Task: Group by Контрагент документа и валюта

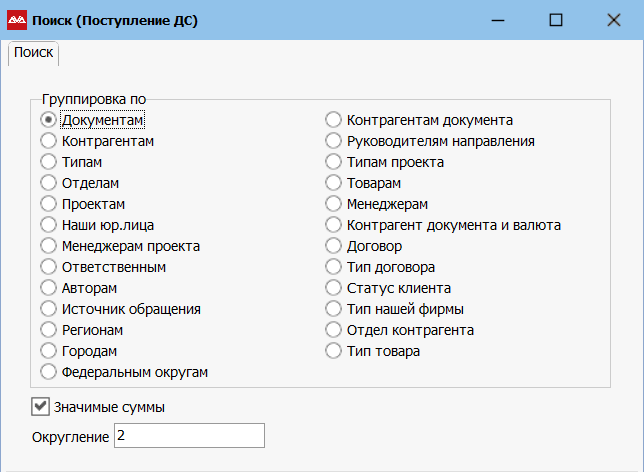Action: 333,225
